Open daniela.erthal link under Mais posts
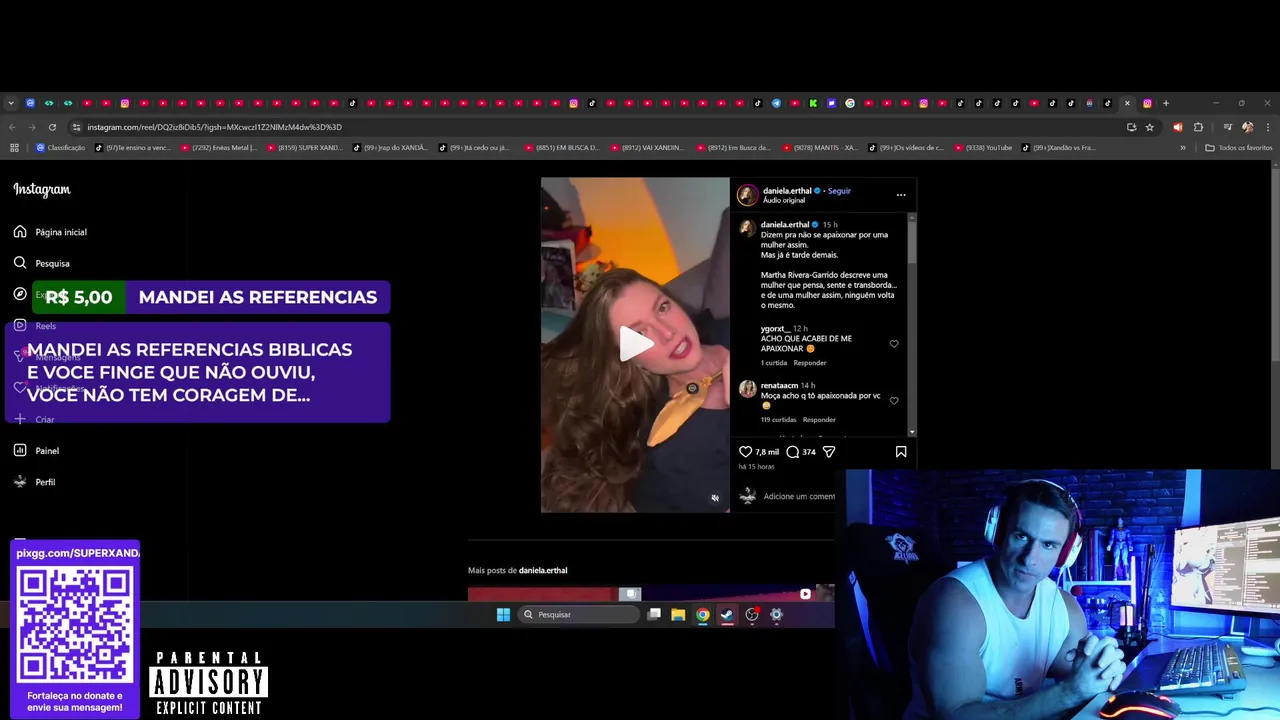Screen dimensions: 1280x720 click(x=543, y=570)
